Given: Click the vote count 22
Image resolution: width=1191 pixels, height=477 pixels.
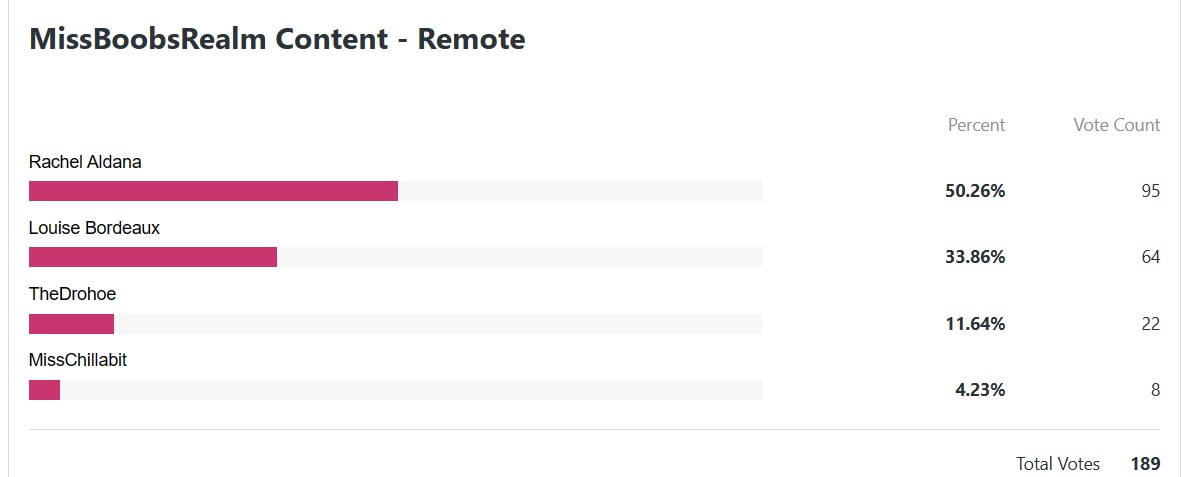Looking at the screenshot, I should pyautogui.click(x=1151, y=324).
